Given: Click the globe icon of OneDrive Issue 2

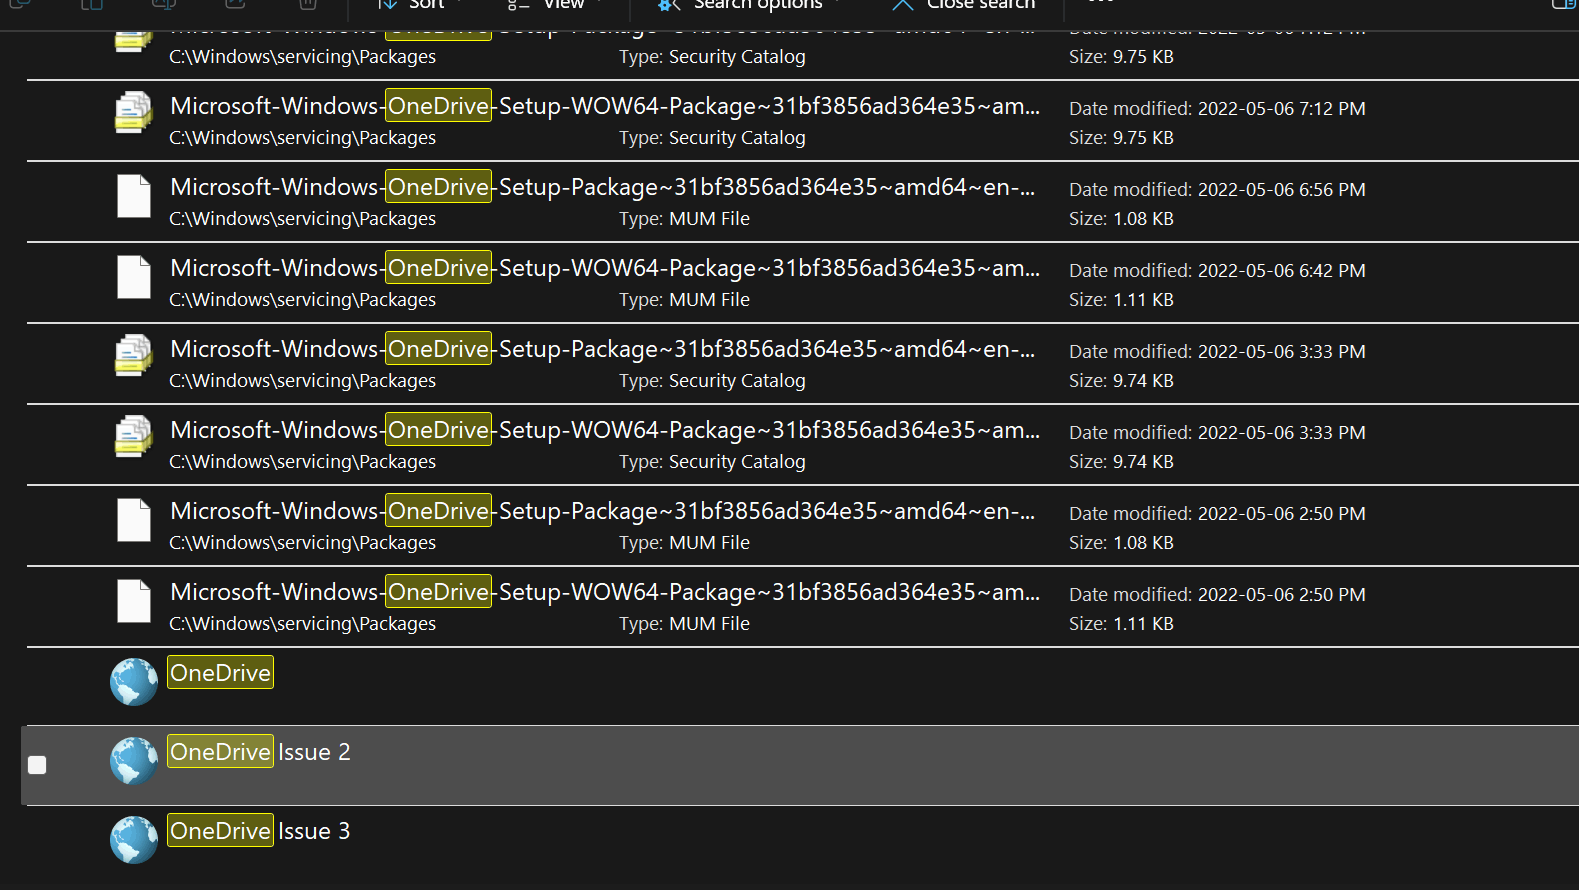Looking at the screenshot, I should [x=134, y=761].
